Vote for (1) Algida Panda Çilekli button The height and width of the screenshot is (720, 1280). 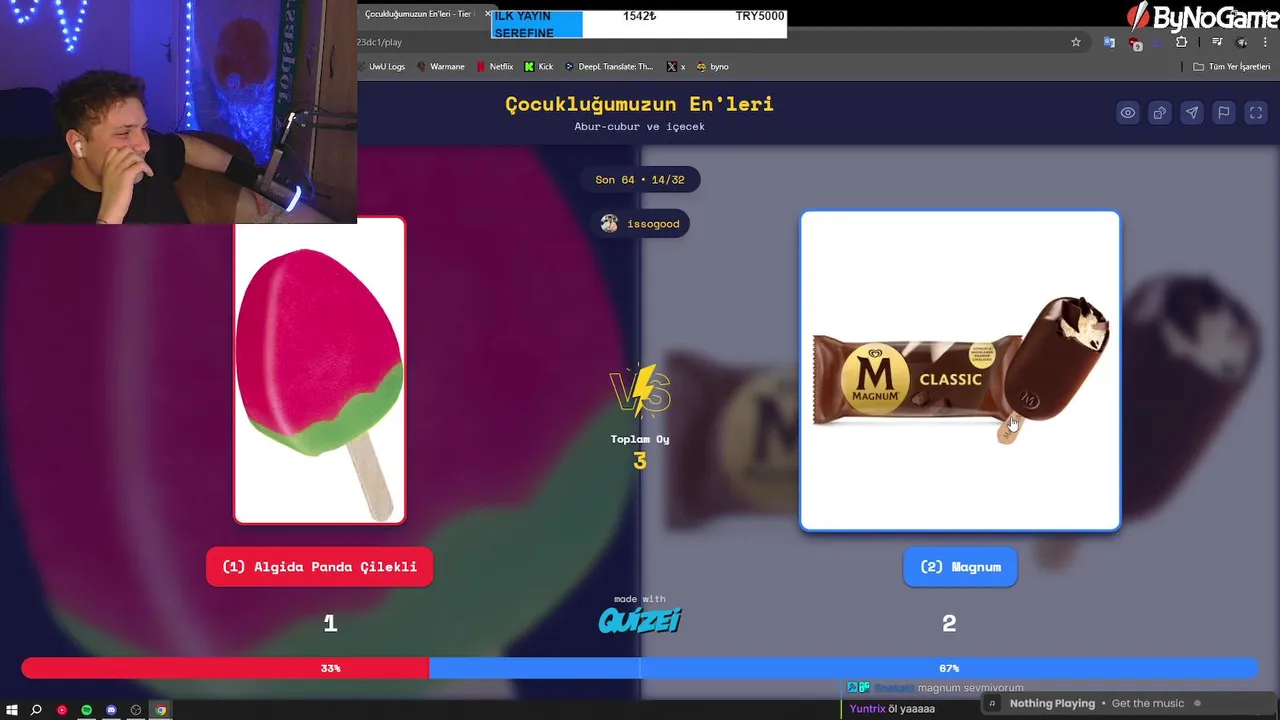320,567
